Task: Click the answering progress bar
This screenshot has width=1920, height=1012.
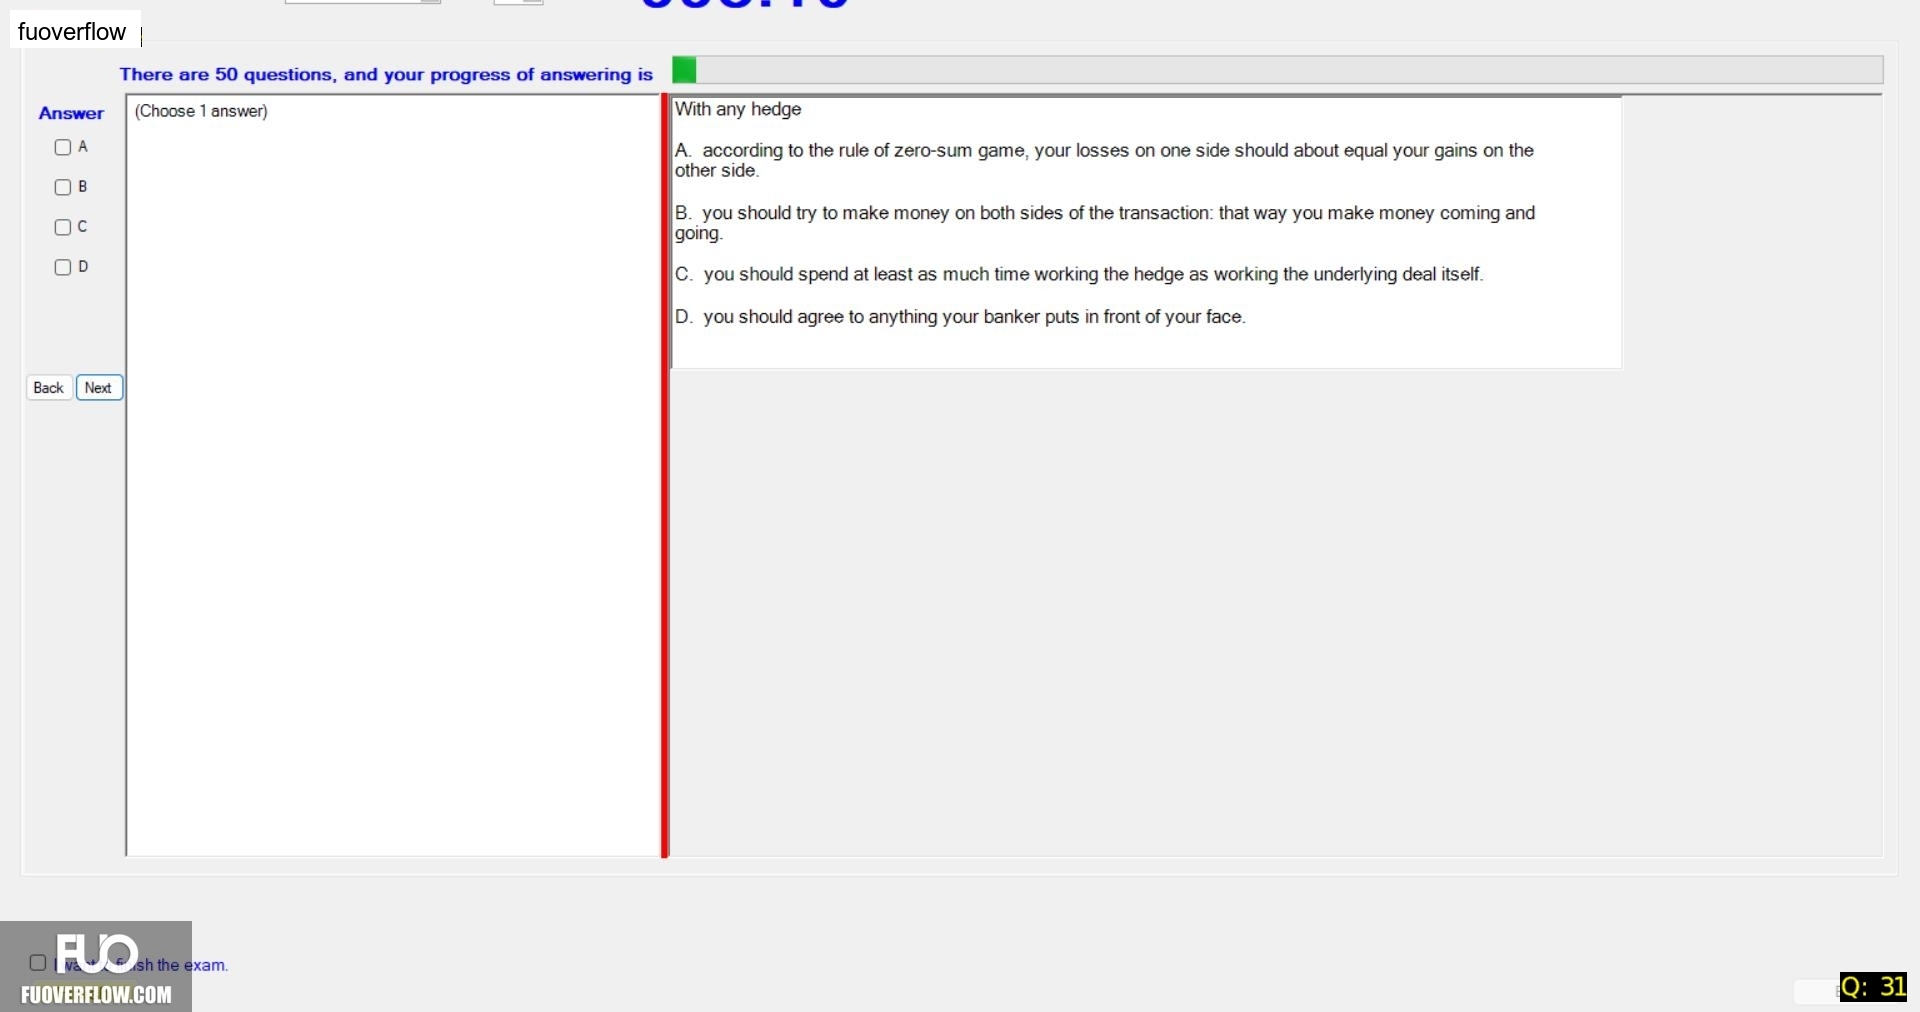Action: click(x=1277, y=70)
